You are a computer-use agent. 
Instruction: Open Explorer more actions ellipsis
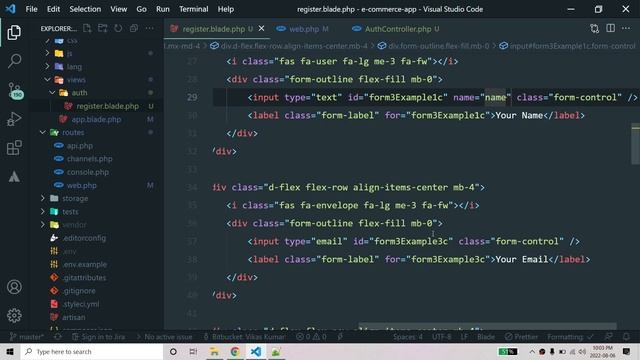click(149, 28)
